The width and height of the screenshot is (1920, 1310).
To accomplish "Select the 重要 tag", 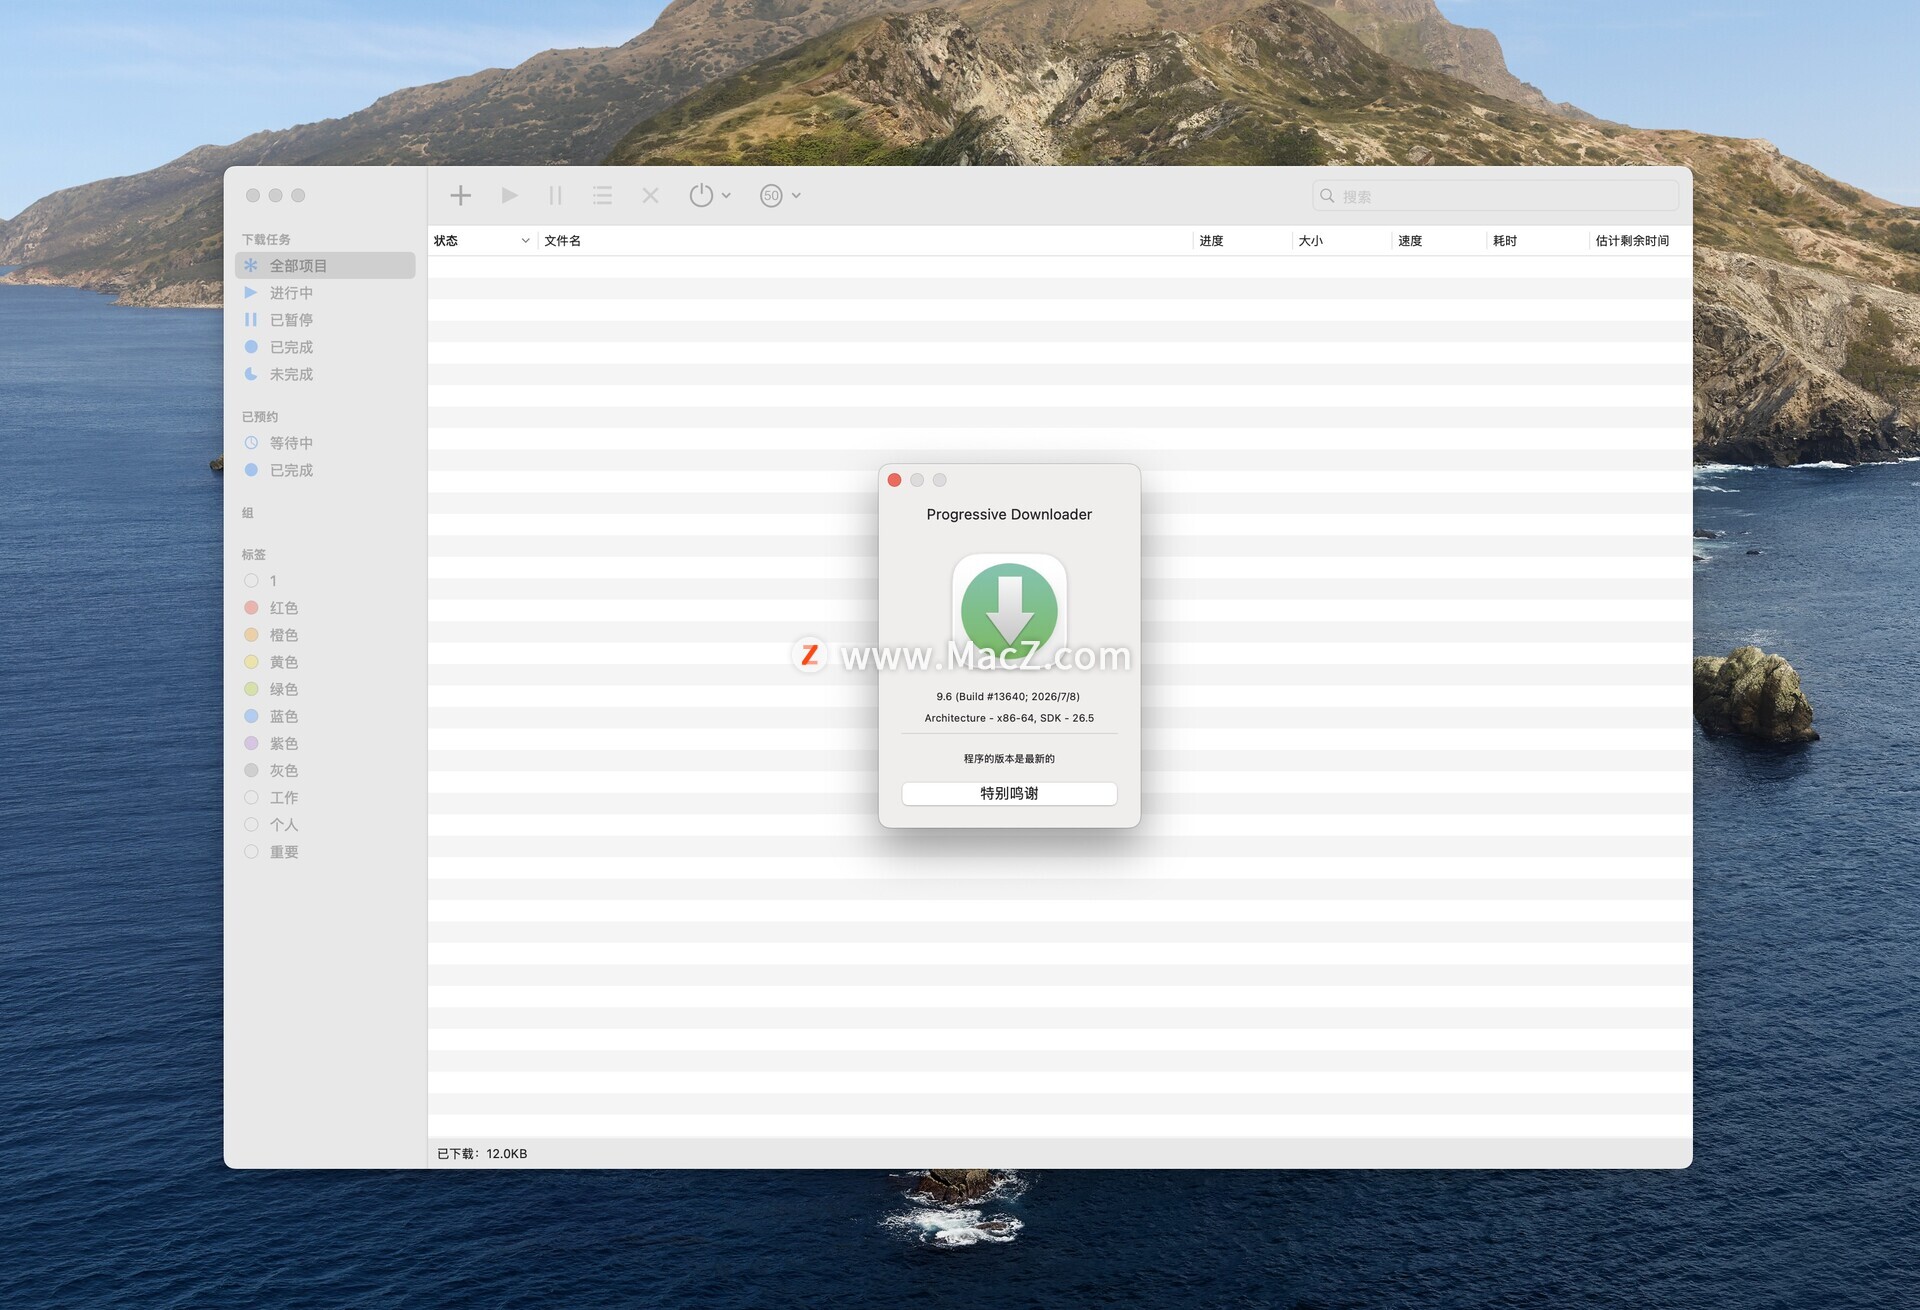I will pyautogui.click(x=325, y=852).
